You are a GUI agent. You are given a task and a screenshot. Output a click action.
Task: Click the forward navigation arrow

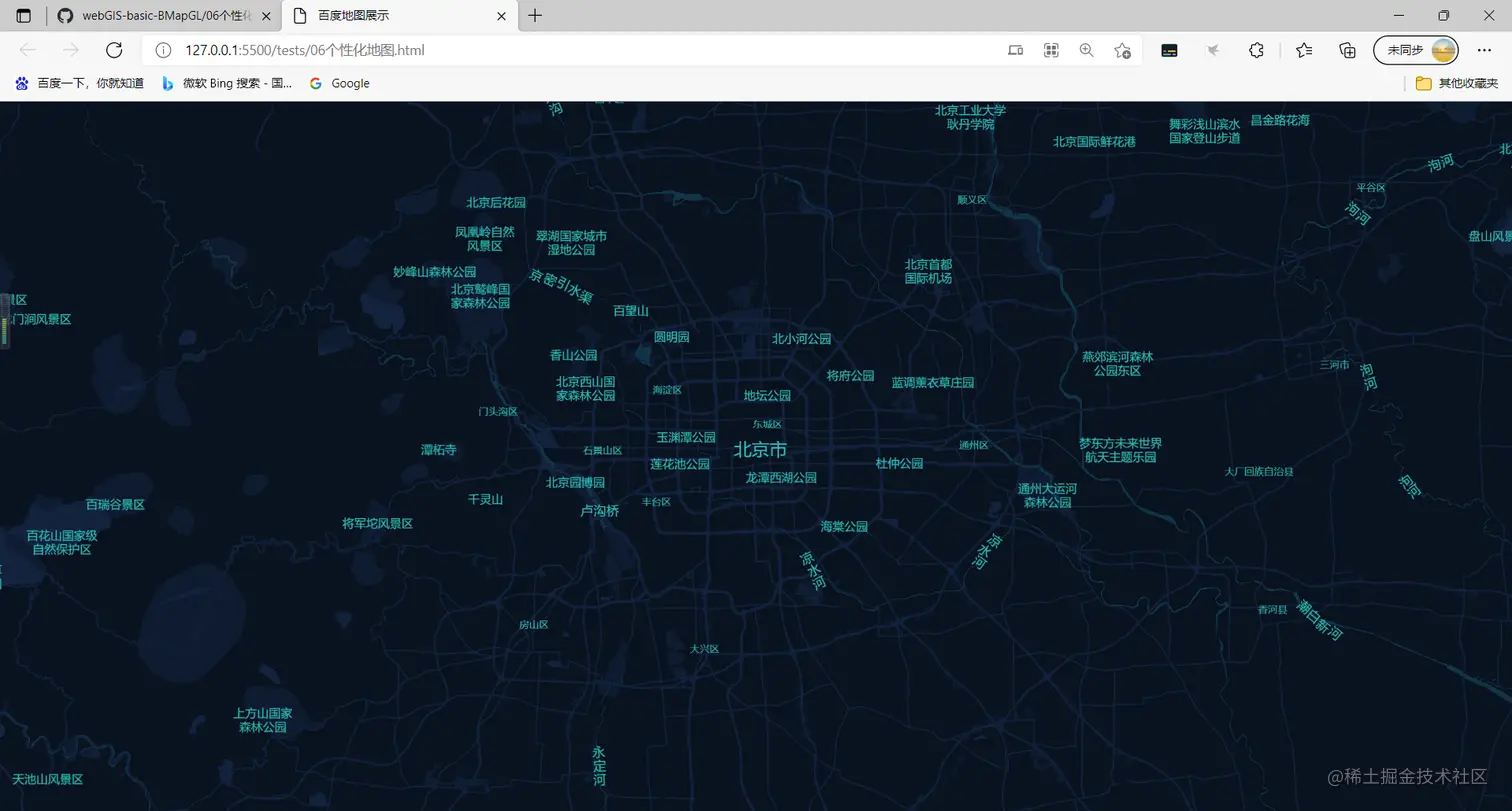70,50
